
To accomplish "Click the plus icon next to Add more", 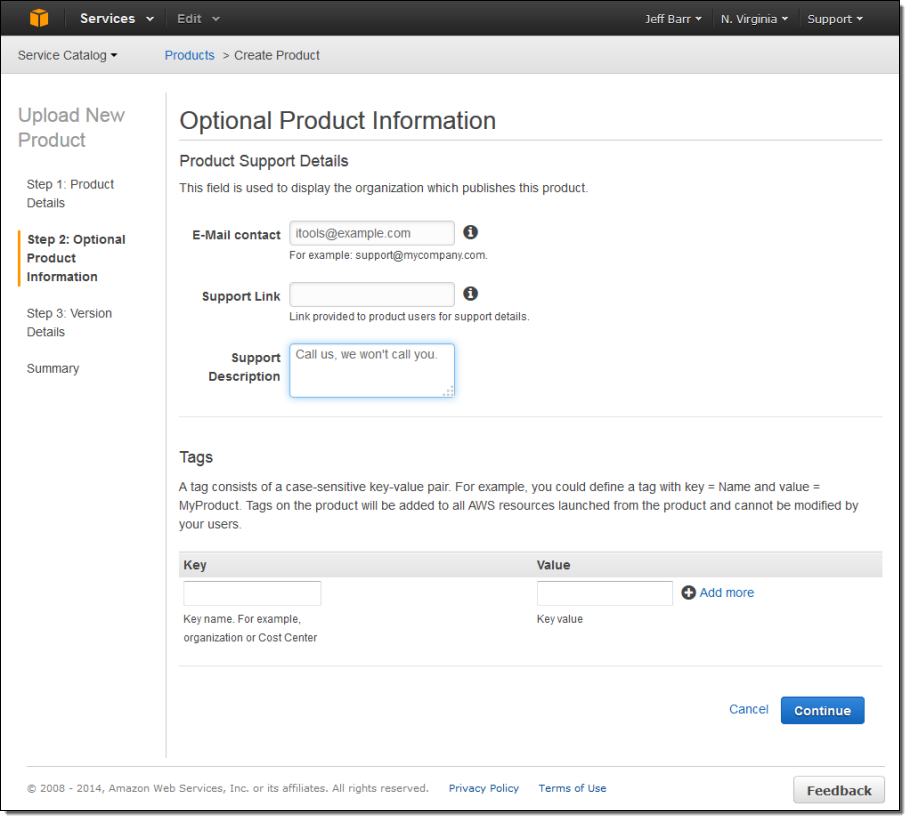I will tap(688, 593).
